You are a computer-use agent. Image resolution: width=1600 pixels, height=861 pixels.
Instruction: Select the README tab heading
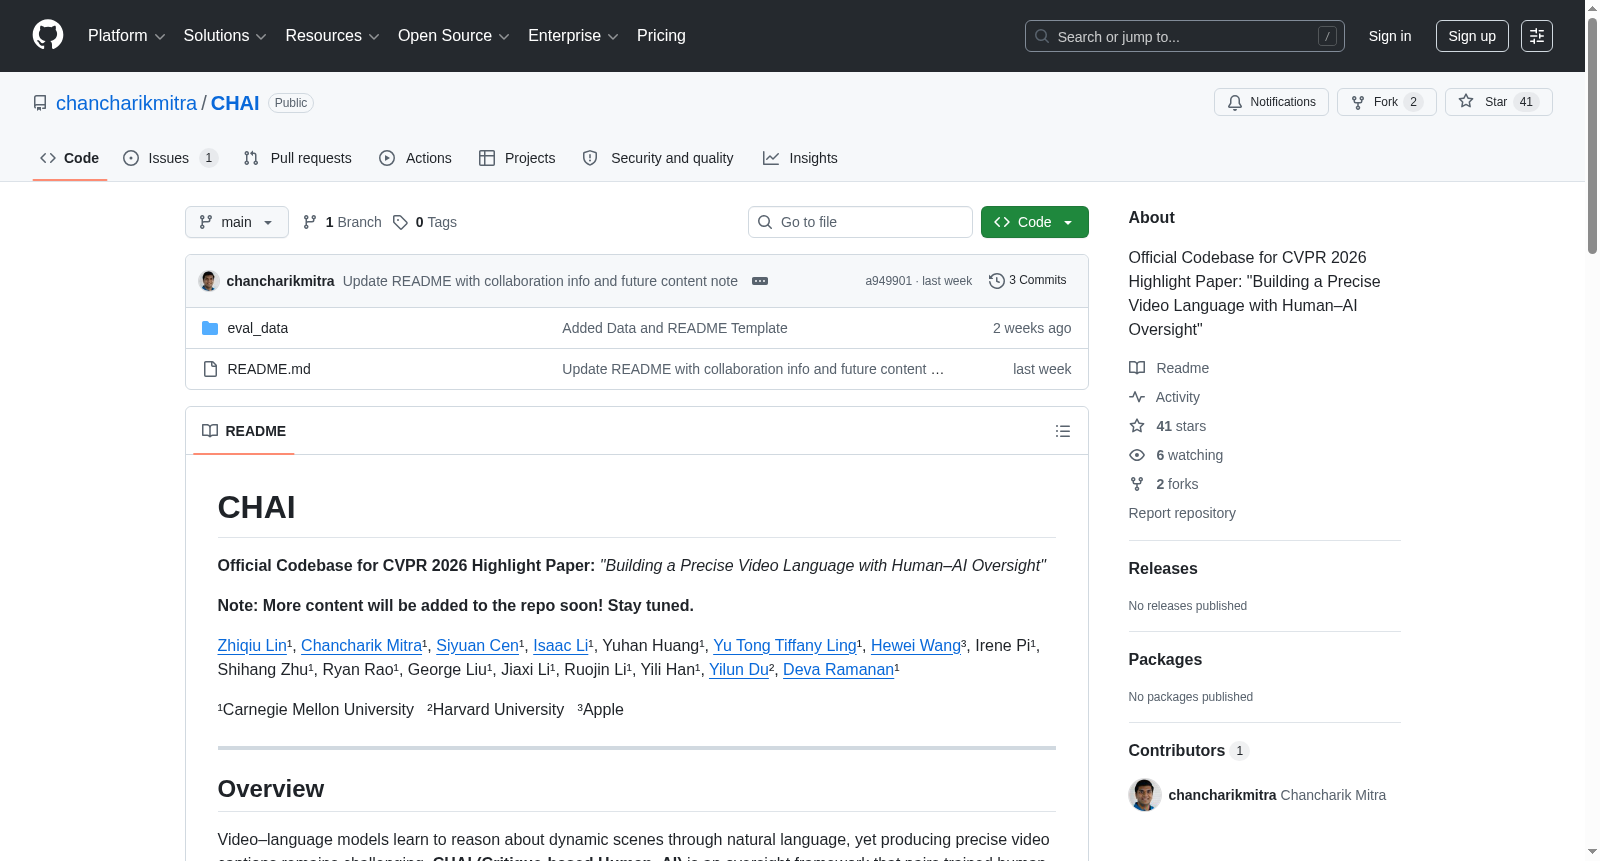pyautogui.click(x=244, y=431)
